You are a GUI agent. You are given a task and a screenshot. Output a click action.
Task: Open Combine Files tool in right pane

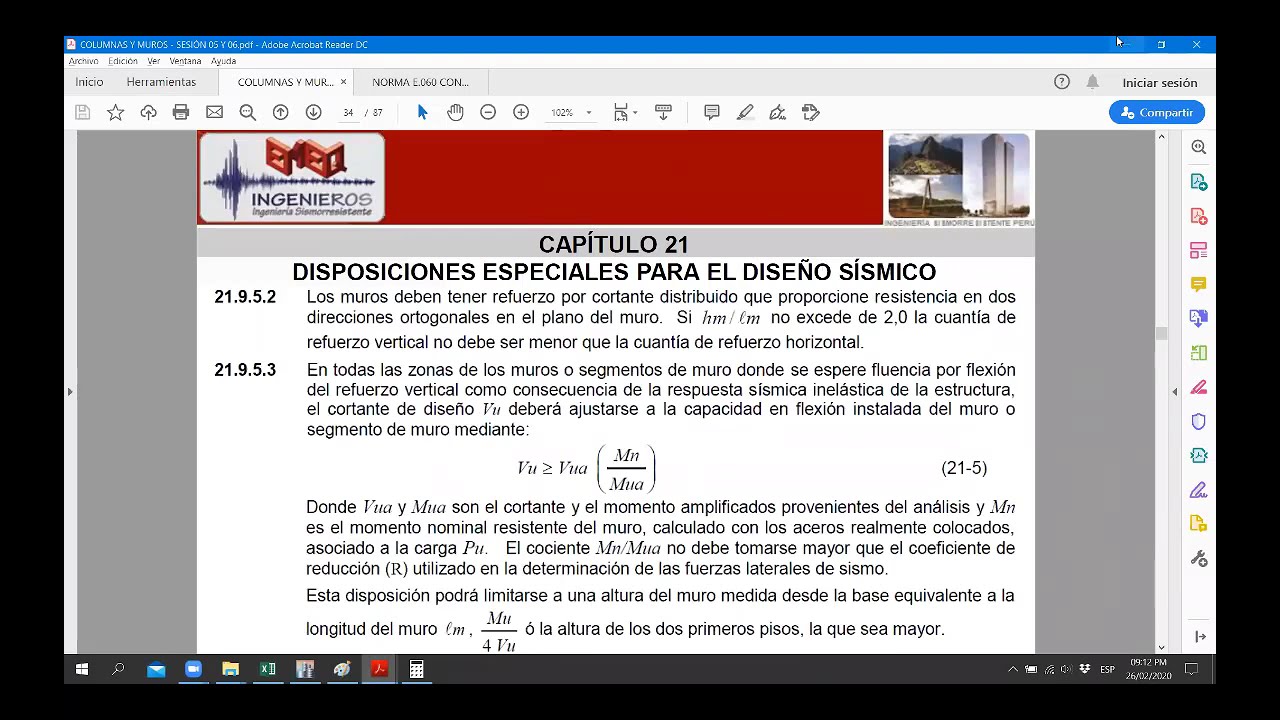(x=1199, y=319)
